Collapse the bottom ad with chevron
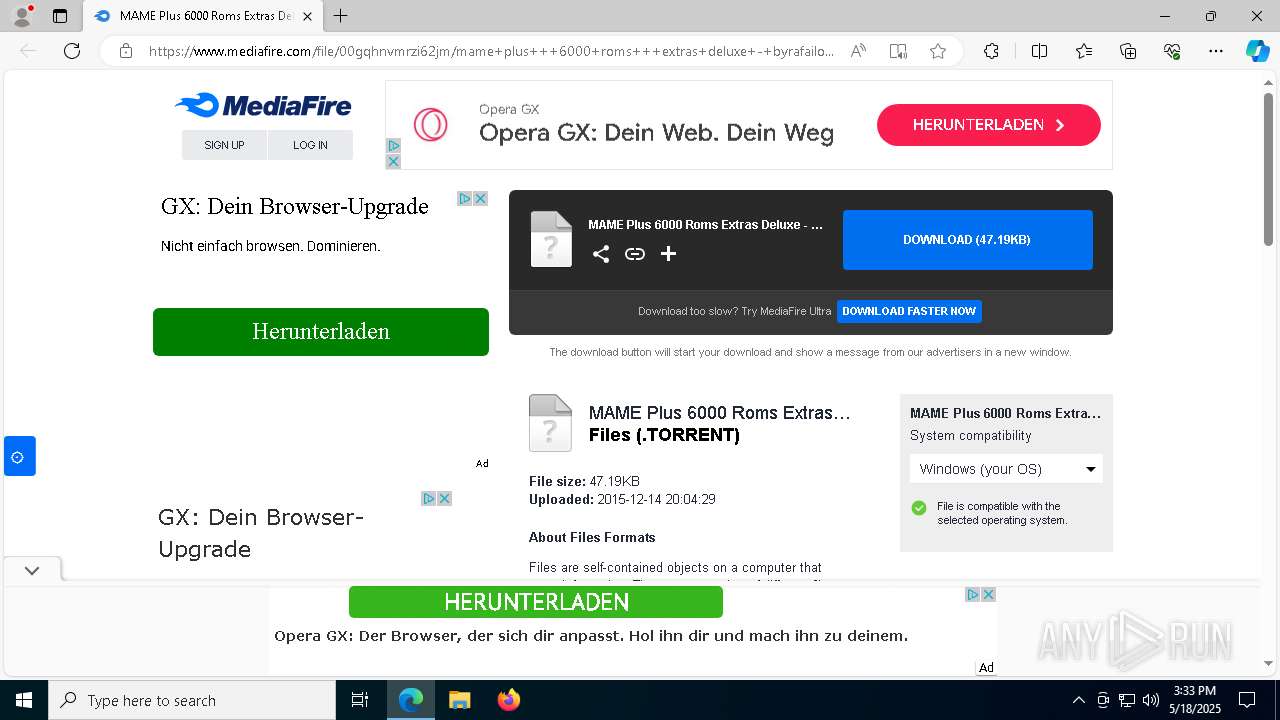The image size is (1280, 720). point(32,570)
